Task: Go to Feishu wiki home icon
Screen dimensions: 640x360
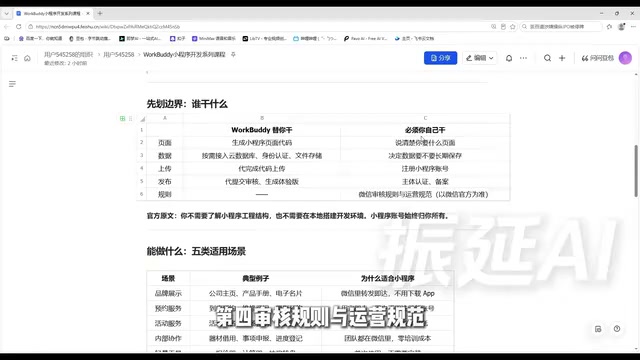Action: coord(27,58)
